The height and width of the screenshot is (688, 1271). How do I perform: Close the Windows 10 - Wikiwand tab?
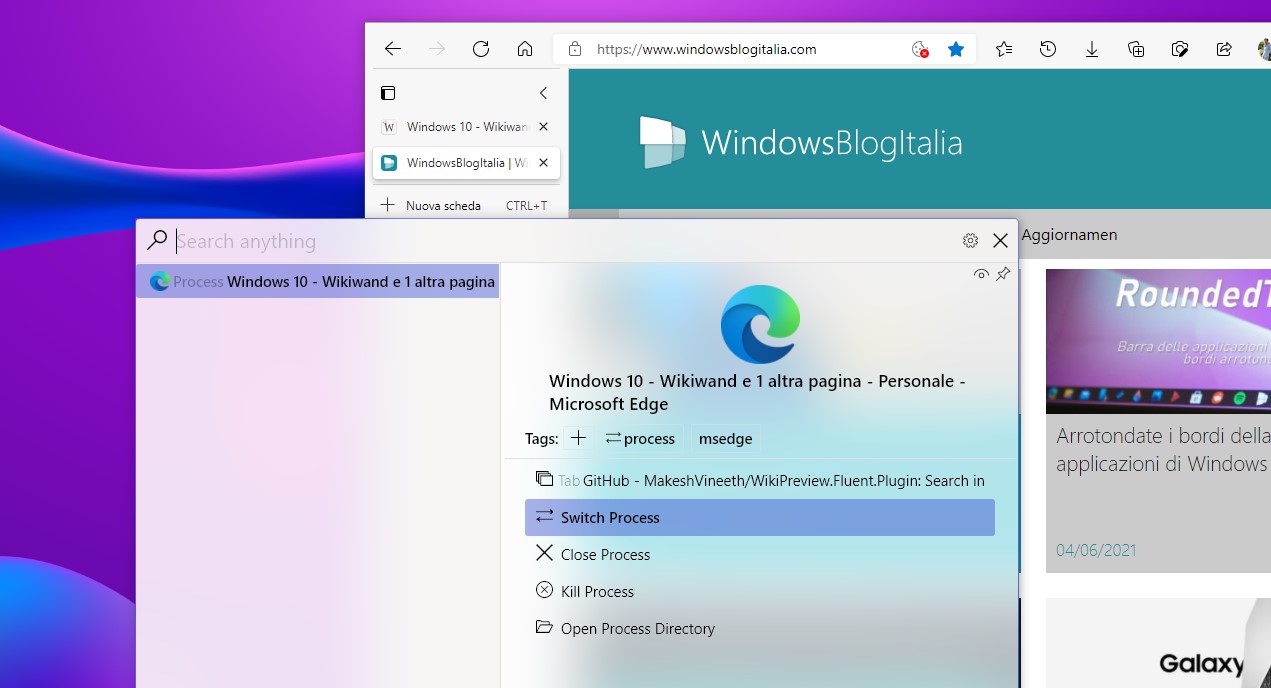(x=543, y=127)
